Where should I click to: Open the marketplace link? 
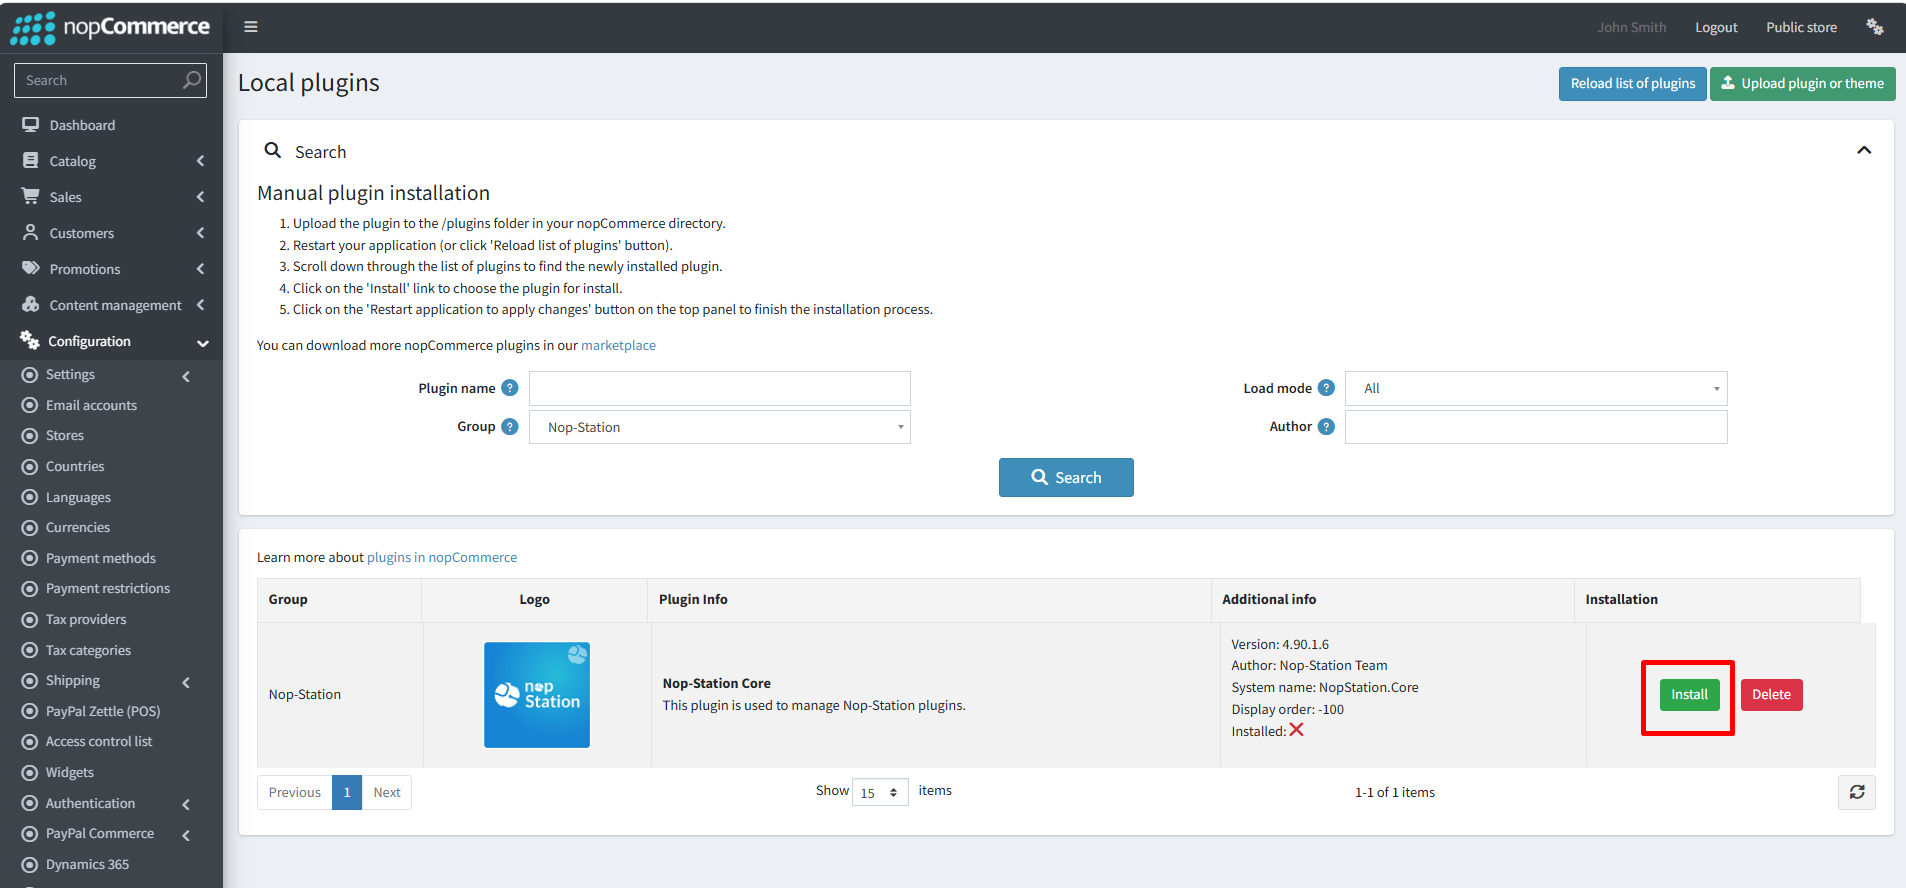click(x=618, y=345)
